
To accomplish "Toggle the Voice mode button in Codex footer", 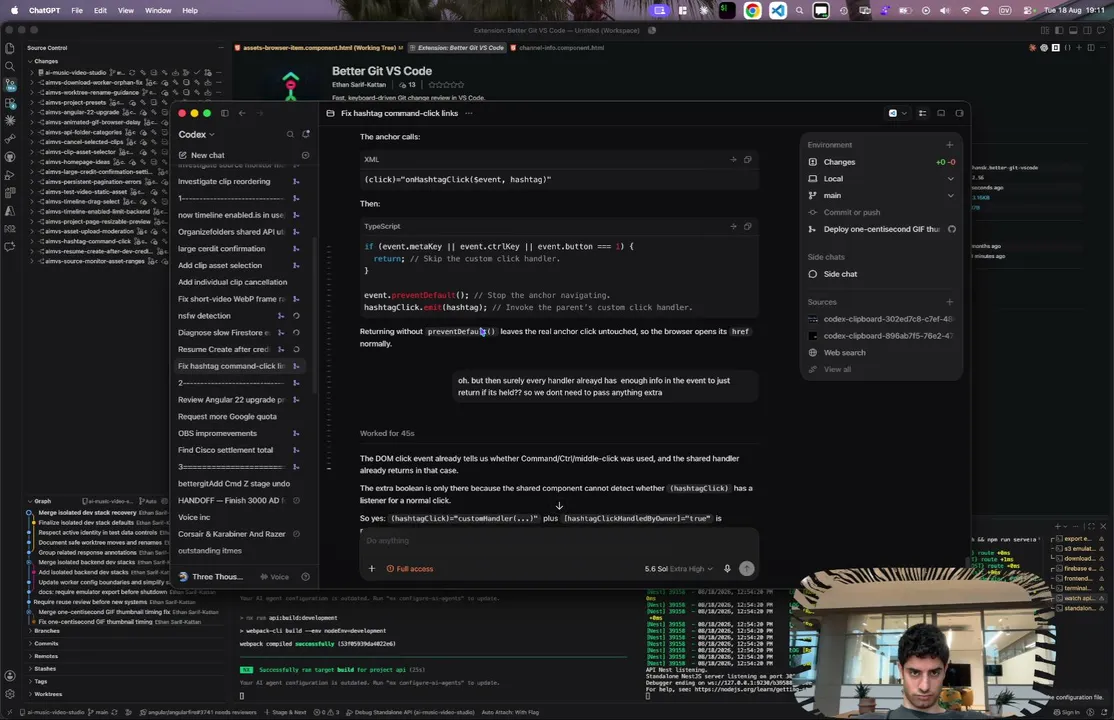I will (274, 577).
